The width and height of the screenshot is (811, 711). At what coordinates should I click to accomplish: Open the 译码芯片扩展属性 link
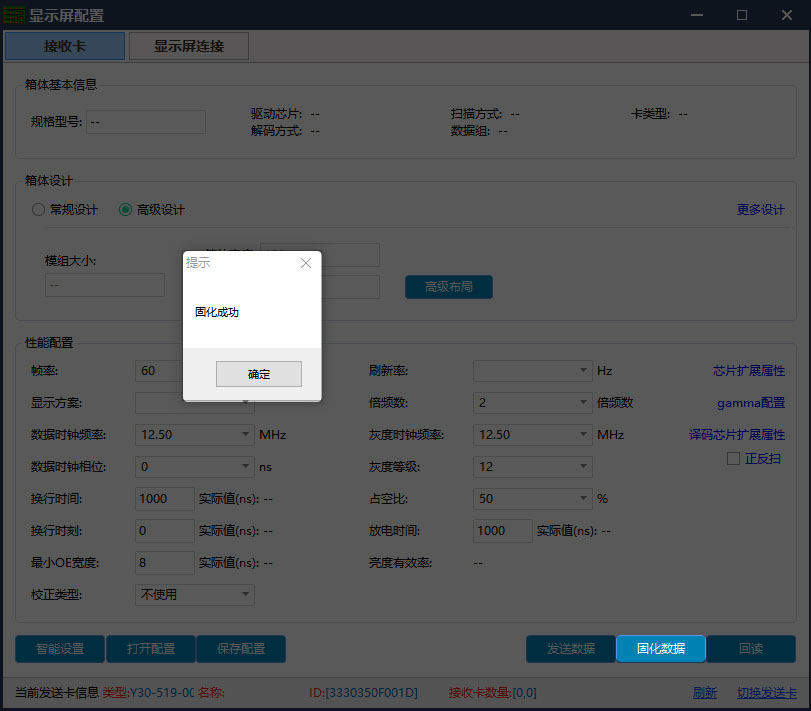pyautogui.click(x=737, y=435)
